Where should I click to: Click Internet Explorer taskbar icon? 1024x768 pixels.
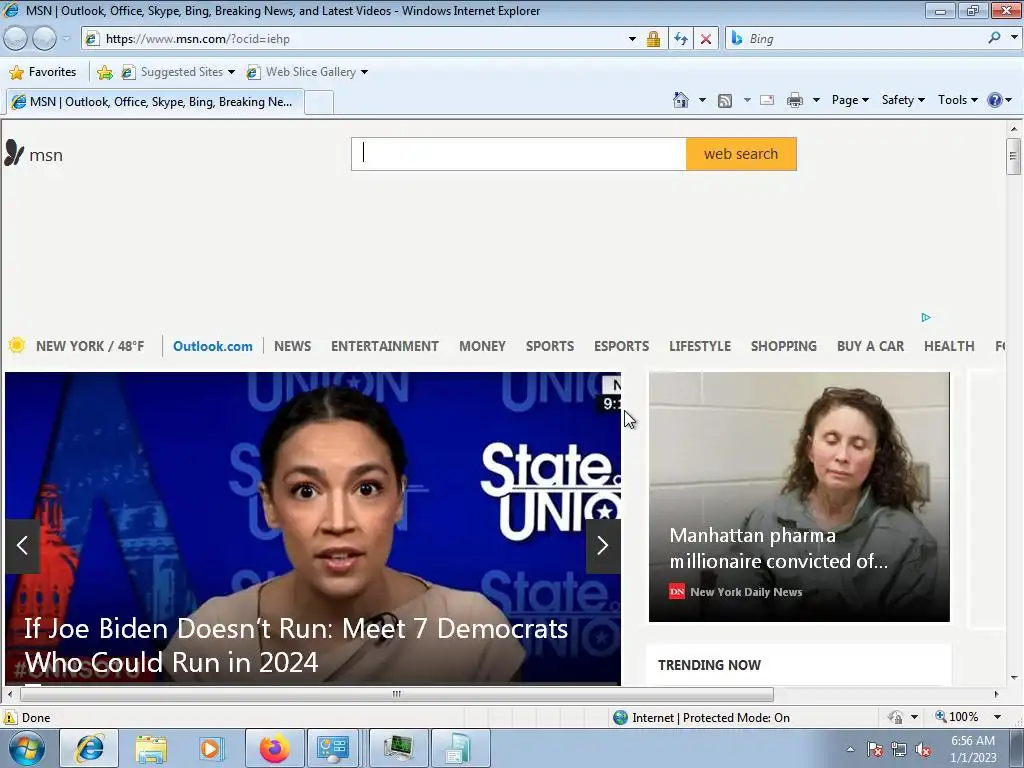point(89,748)
